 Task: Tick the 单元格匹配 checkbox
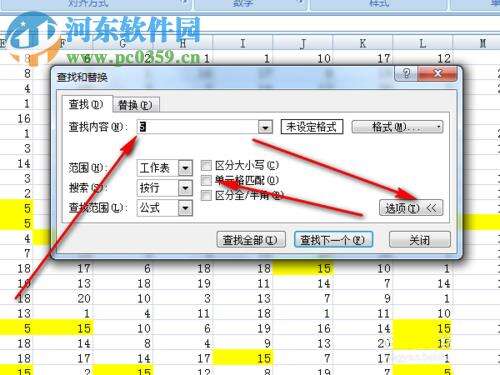[206, 180]
